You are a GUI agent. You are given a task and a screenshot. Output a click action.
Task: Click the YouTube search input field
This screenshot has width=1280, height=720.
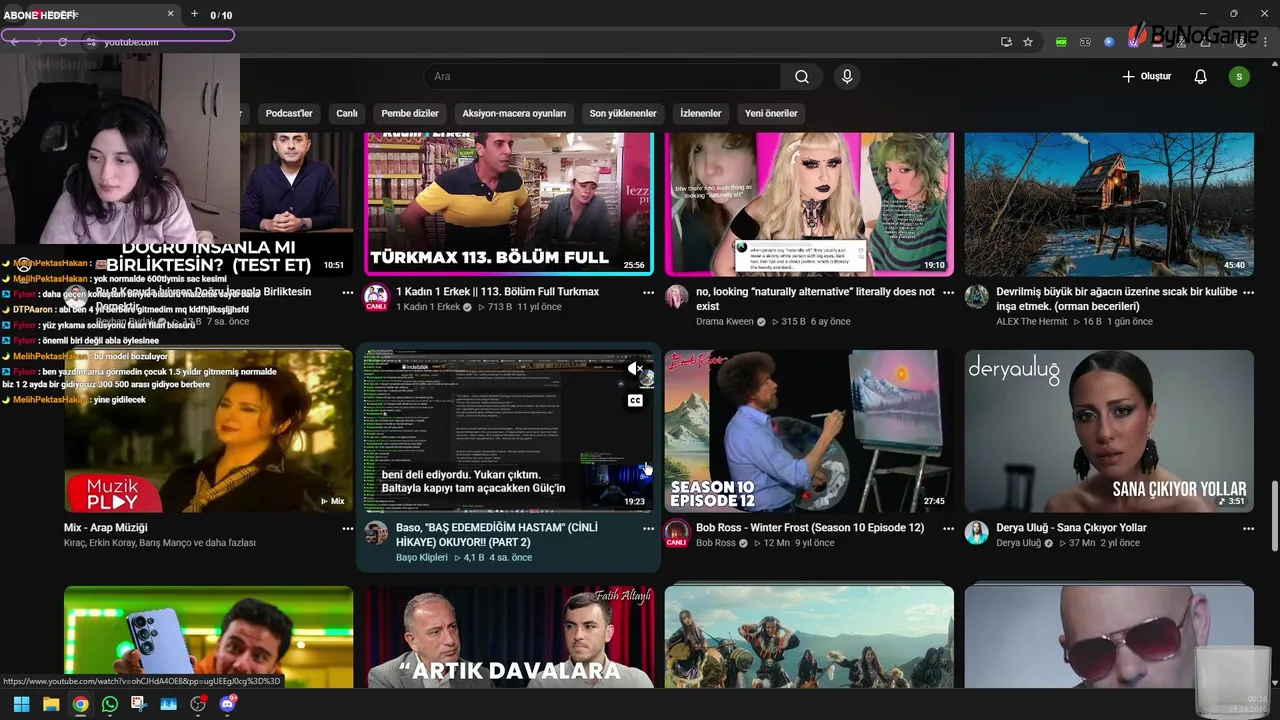coord(603,77)
